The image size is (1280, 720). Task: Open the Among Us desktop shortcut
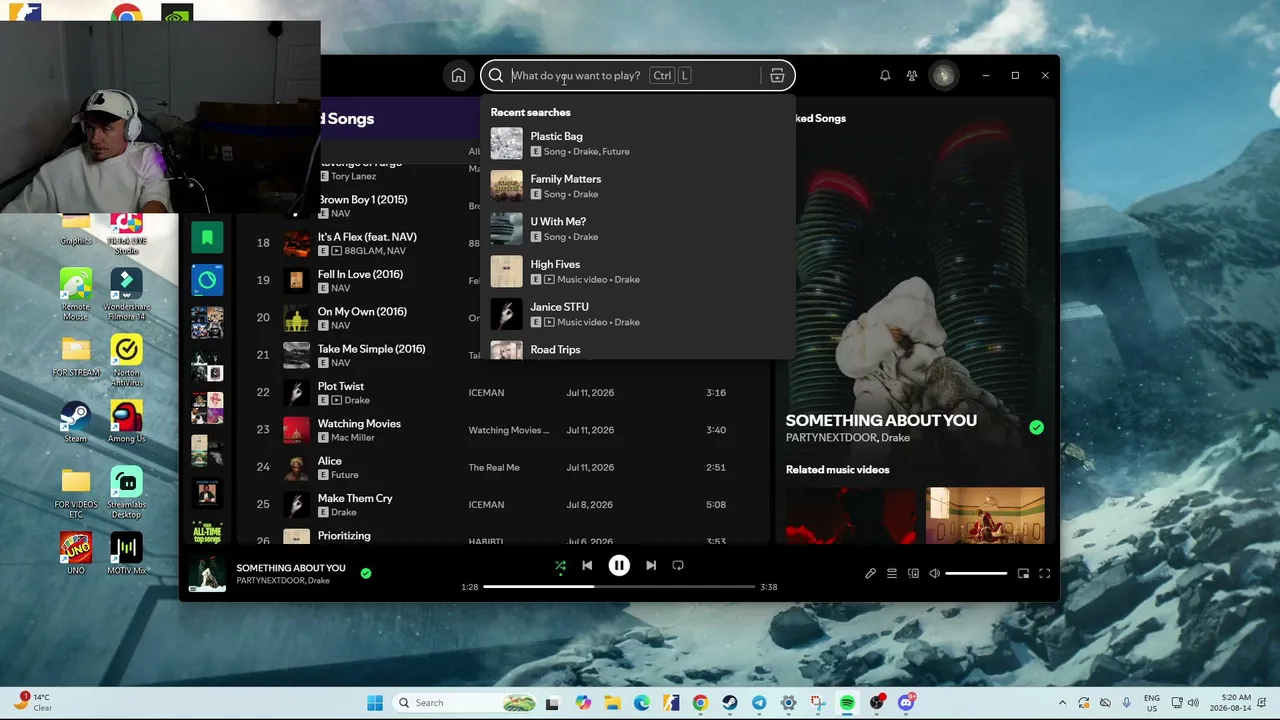126,422
